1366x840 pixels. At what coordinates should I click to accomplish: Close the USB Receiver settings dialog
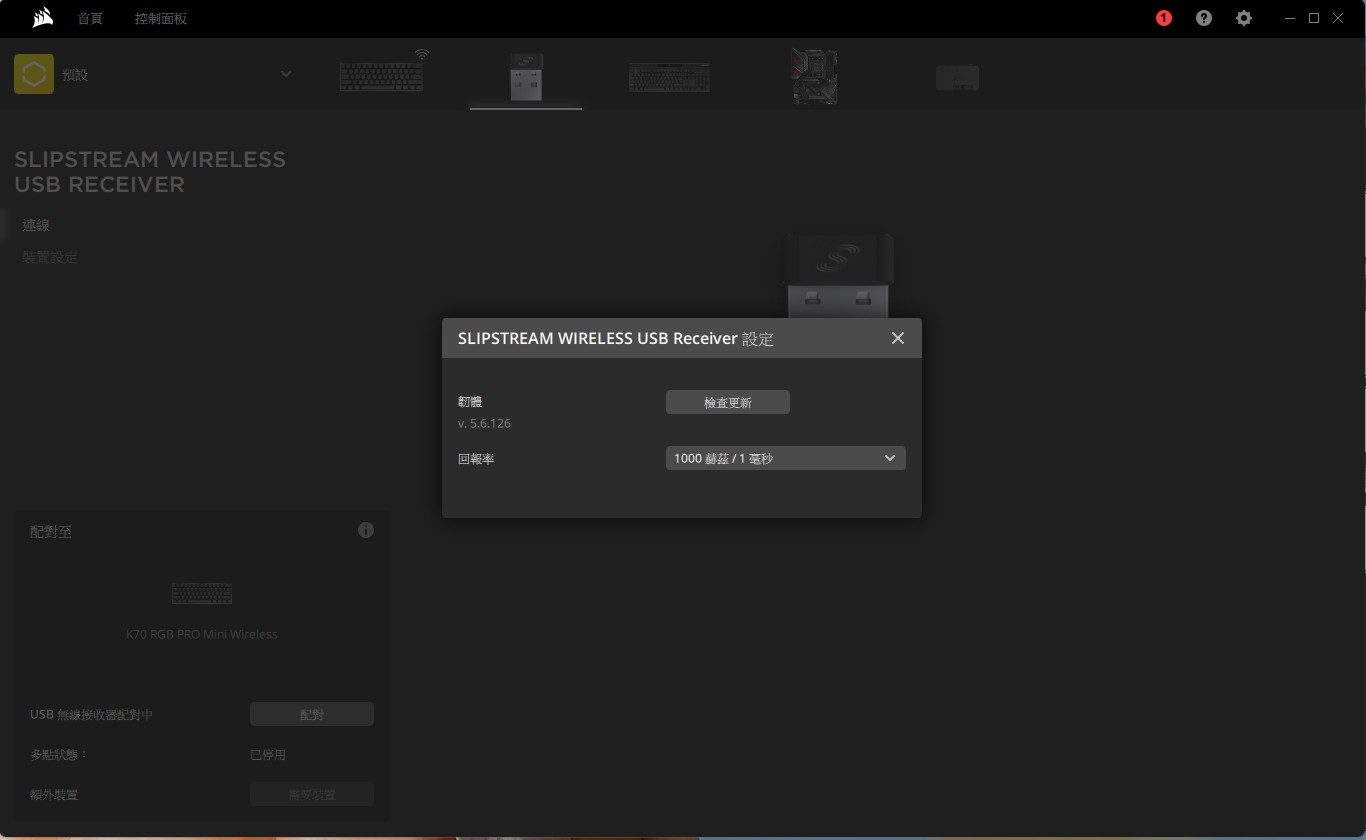click(x=898, y=338)
